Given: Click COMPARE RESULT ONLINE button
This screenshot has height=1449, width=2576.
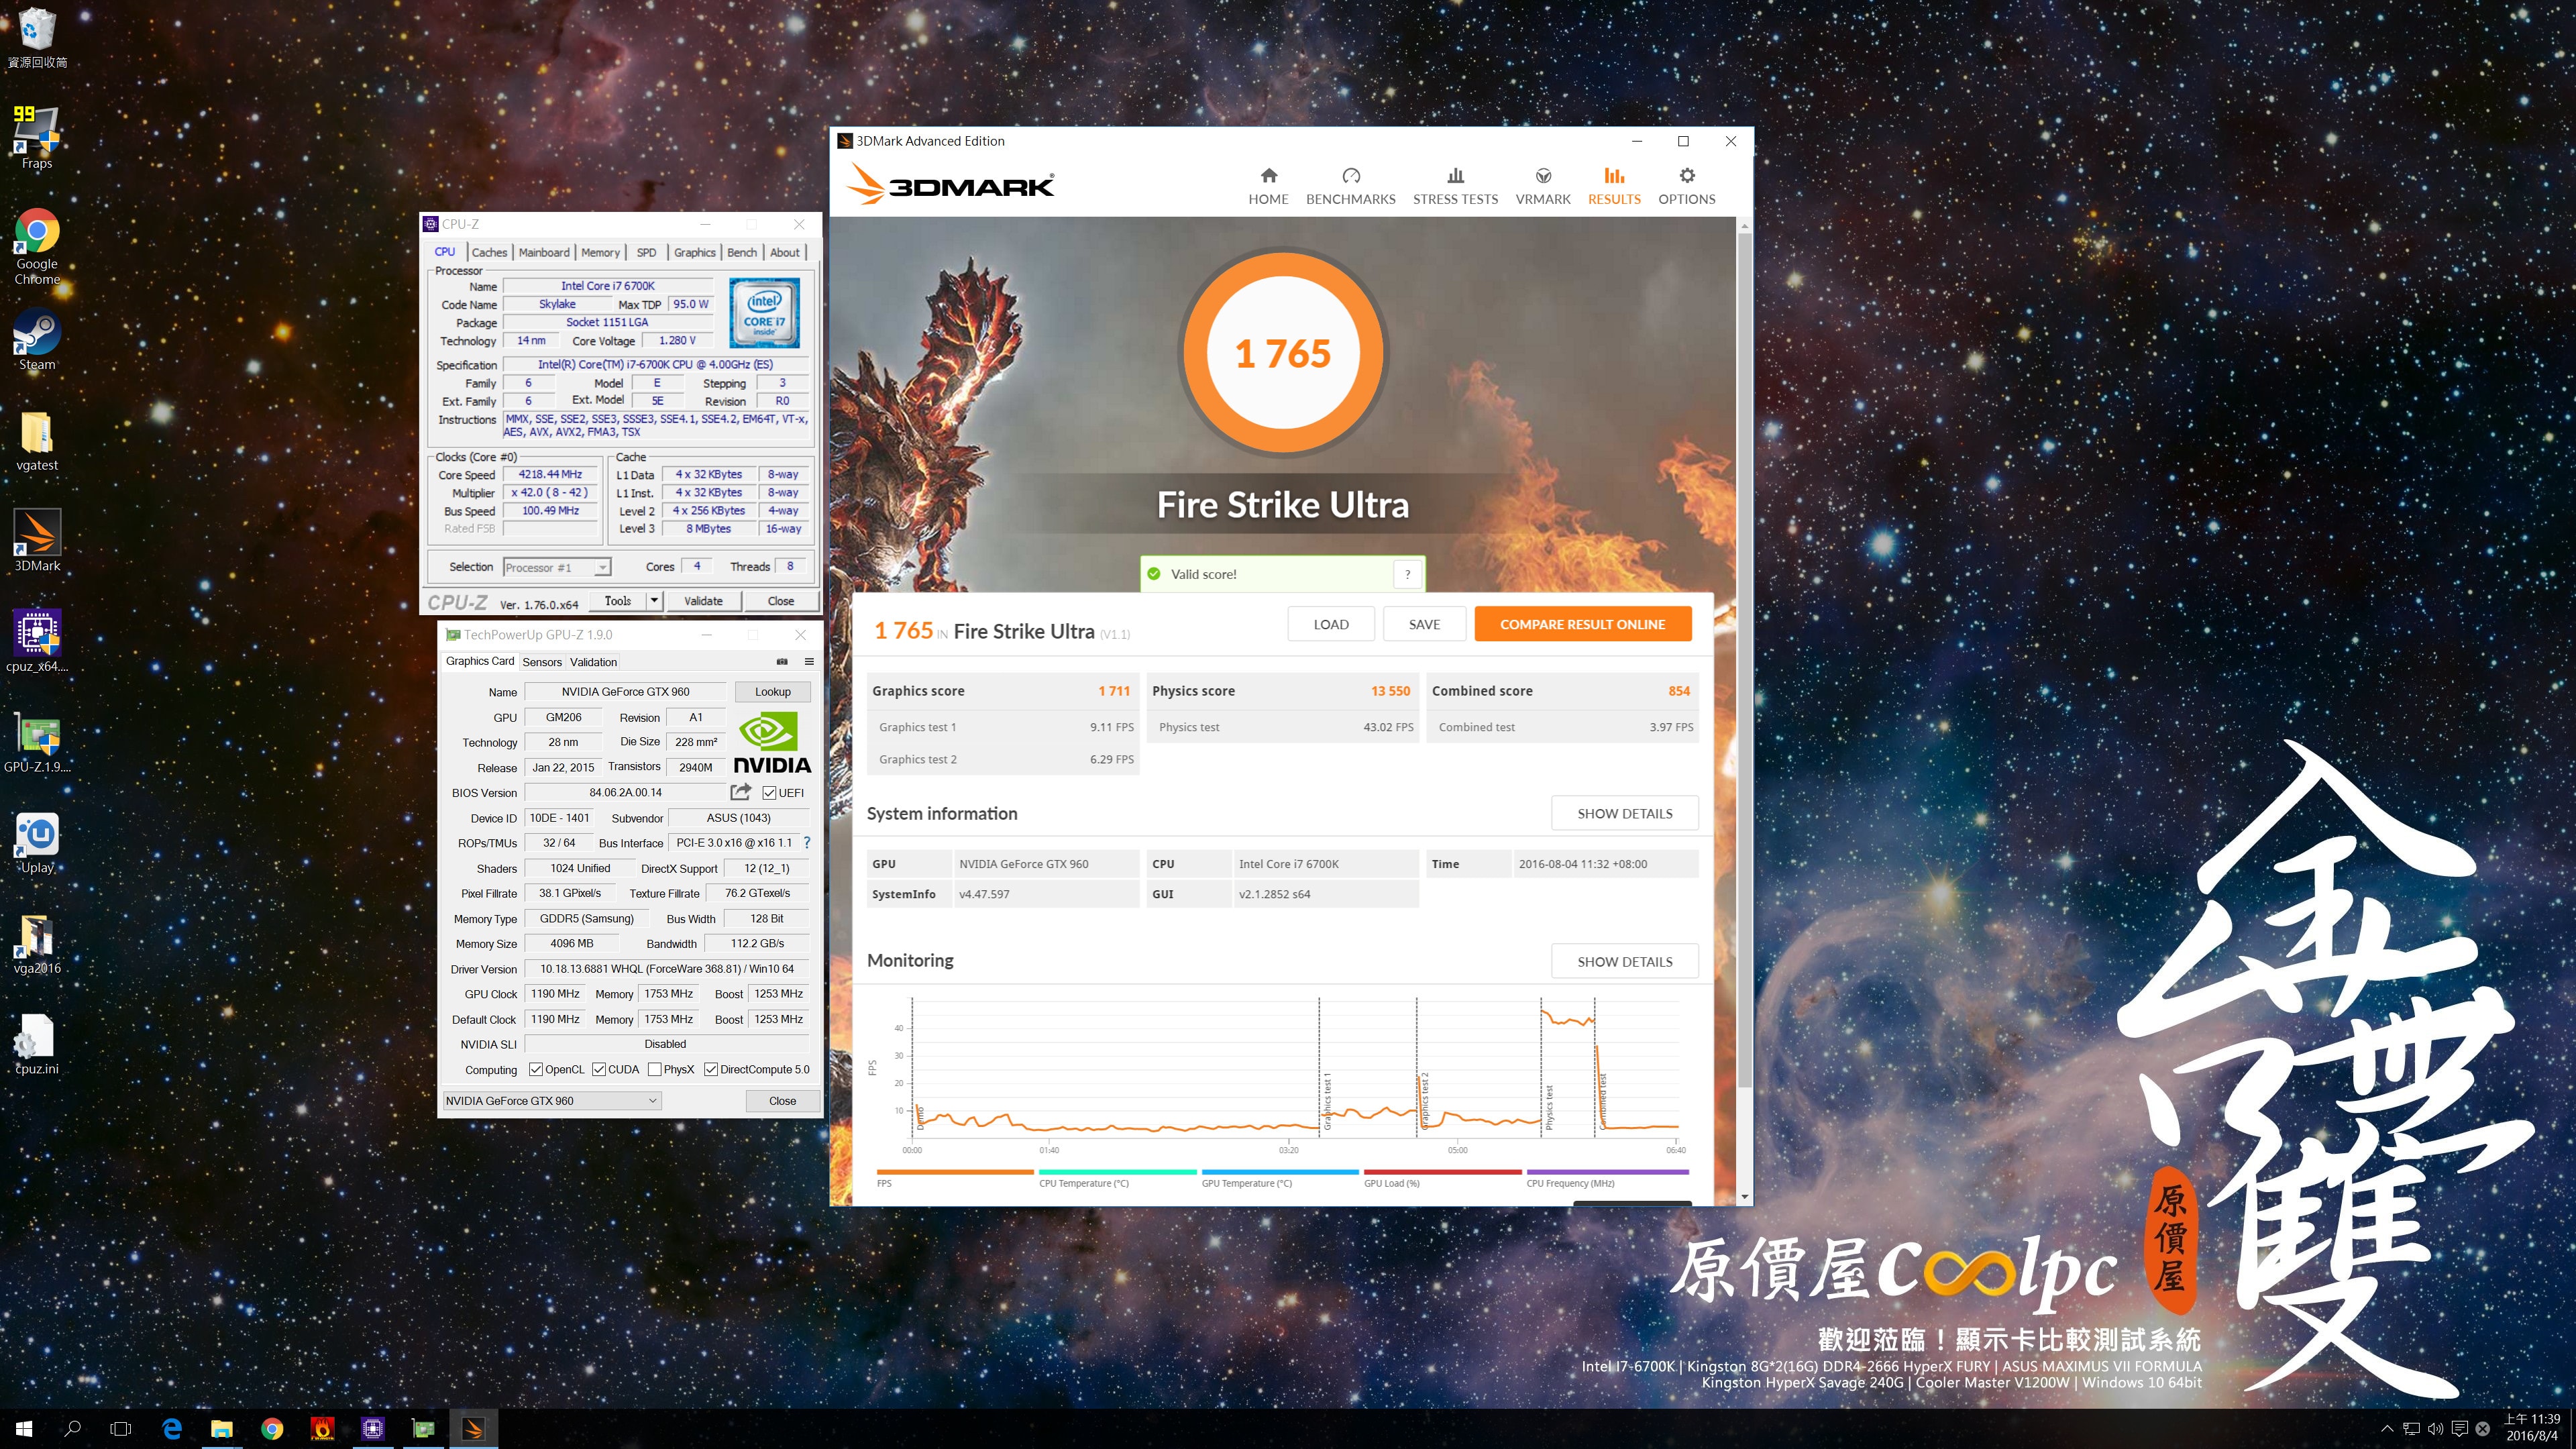Looking at the screenshot, I should [1582, 624].
